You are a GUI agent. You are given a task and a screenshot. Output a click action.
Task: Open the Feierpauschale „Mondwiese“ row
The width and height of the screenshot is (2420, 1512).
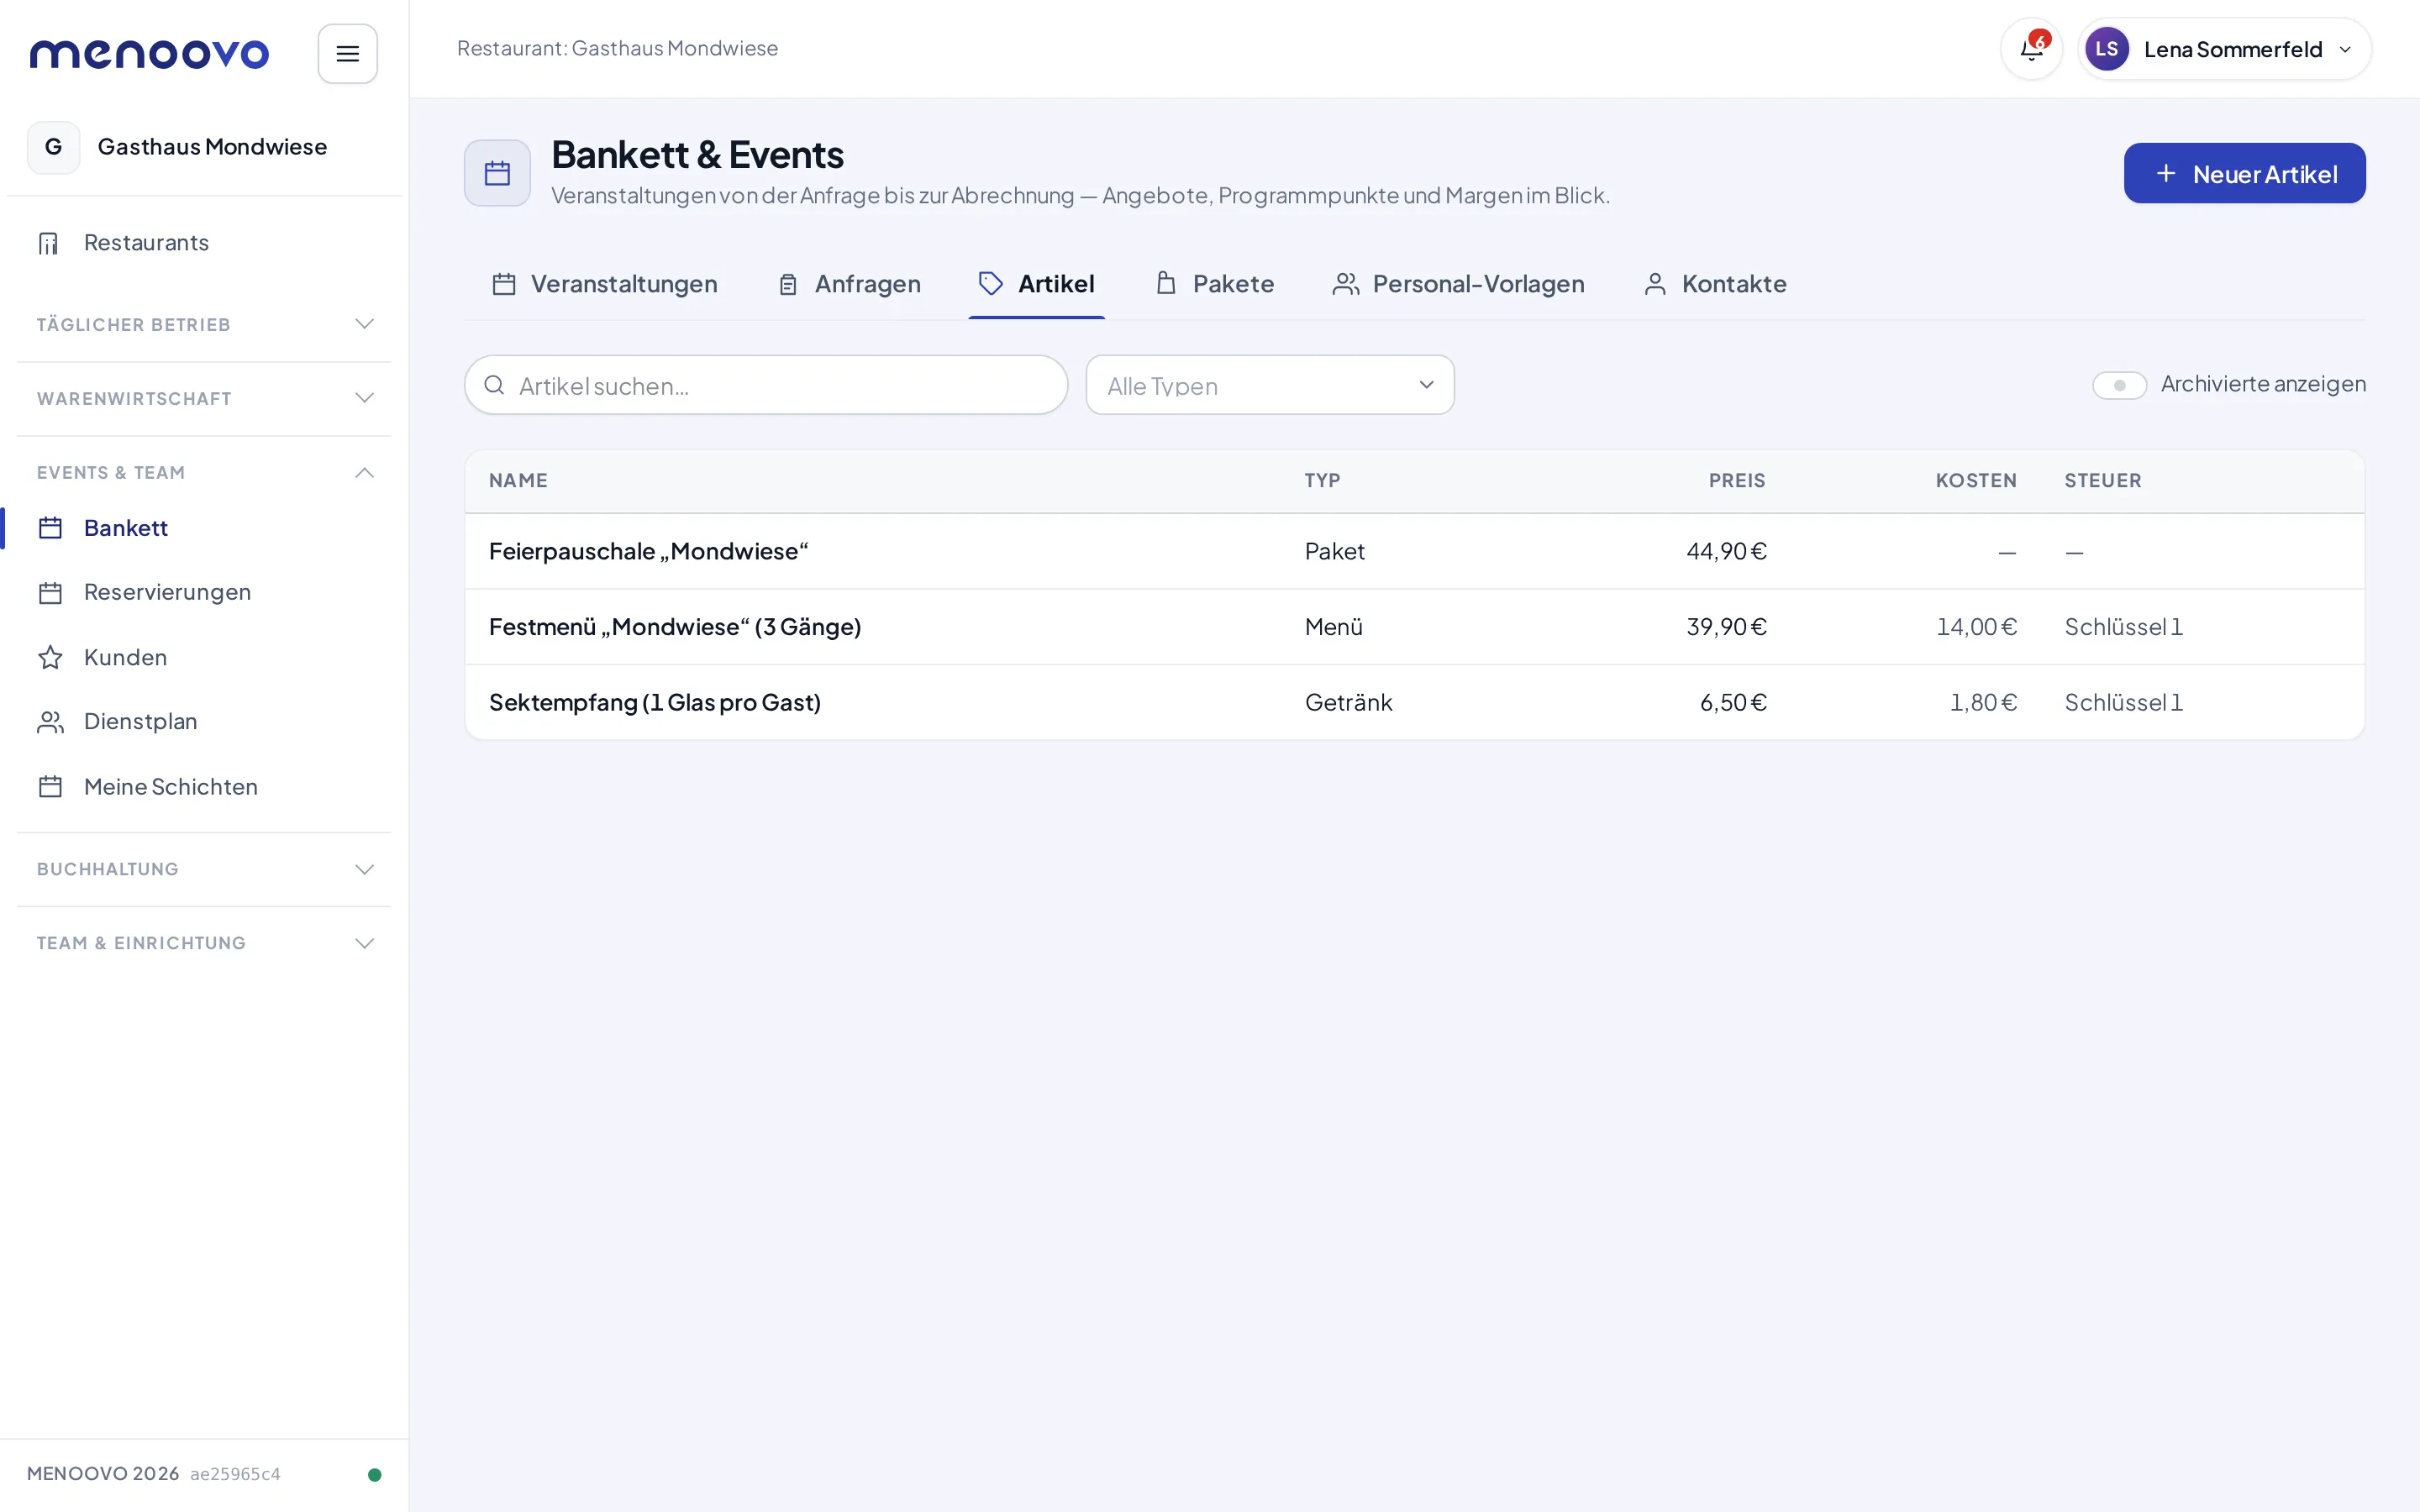[x=1414, y=552]
